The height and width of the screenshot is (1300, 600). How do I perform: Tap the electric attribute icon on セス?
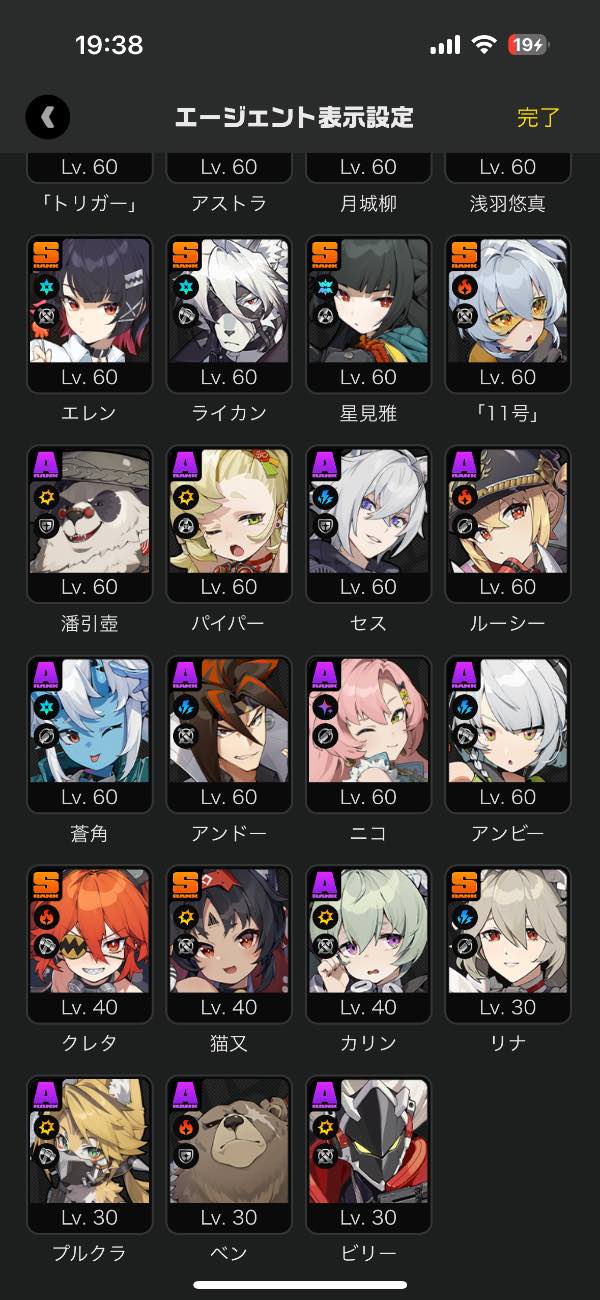tap(324, 497)
